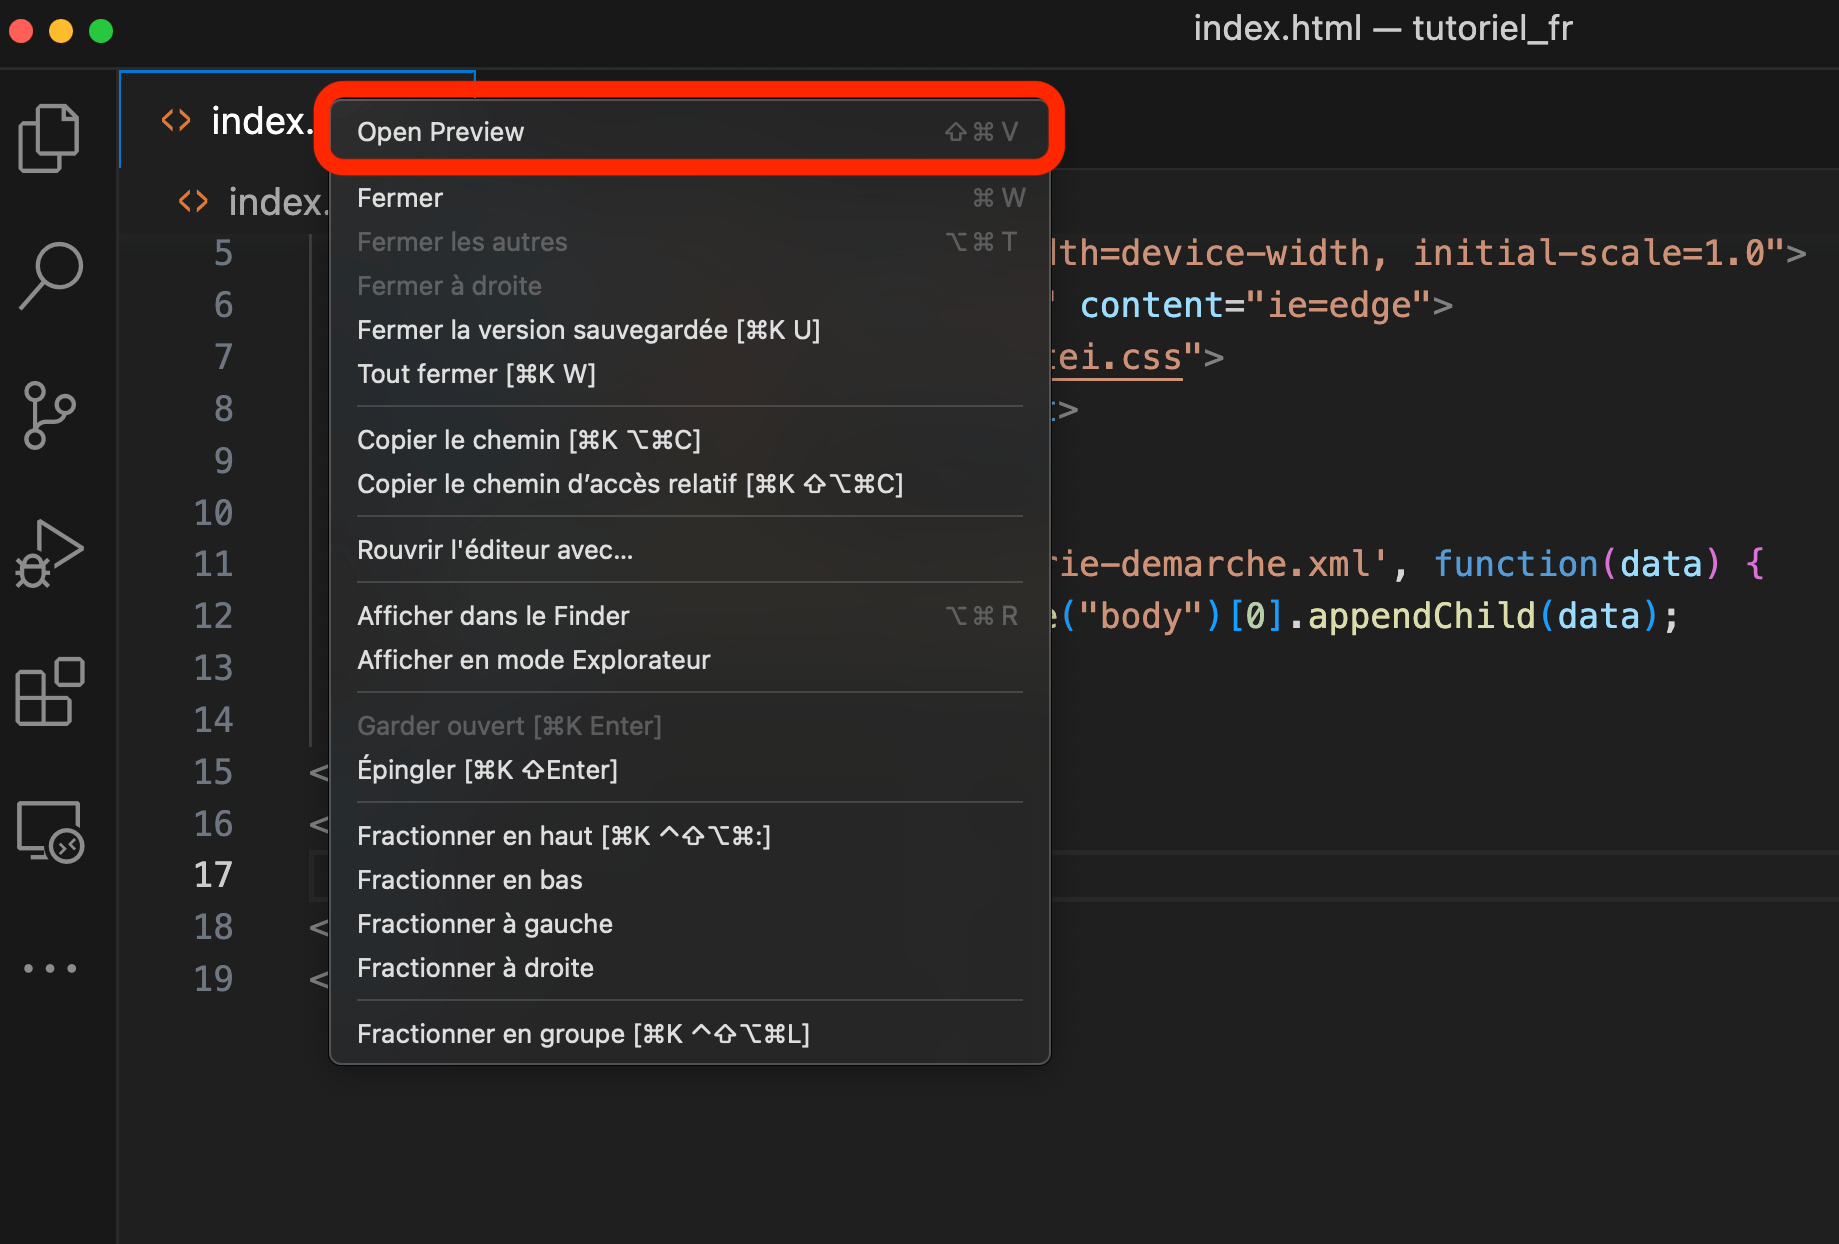1839x1244 pixels.
Task: Open the Run and Debug panel
Action: (x=48, y=553)
